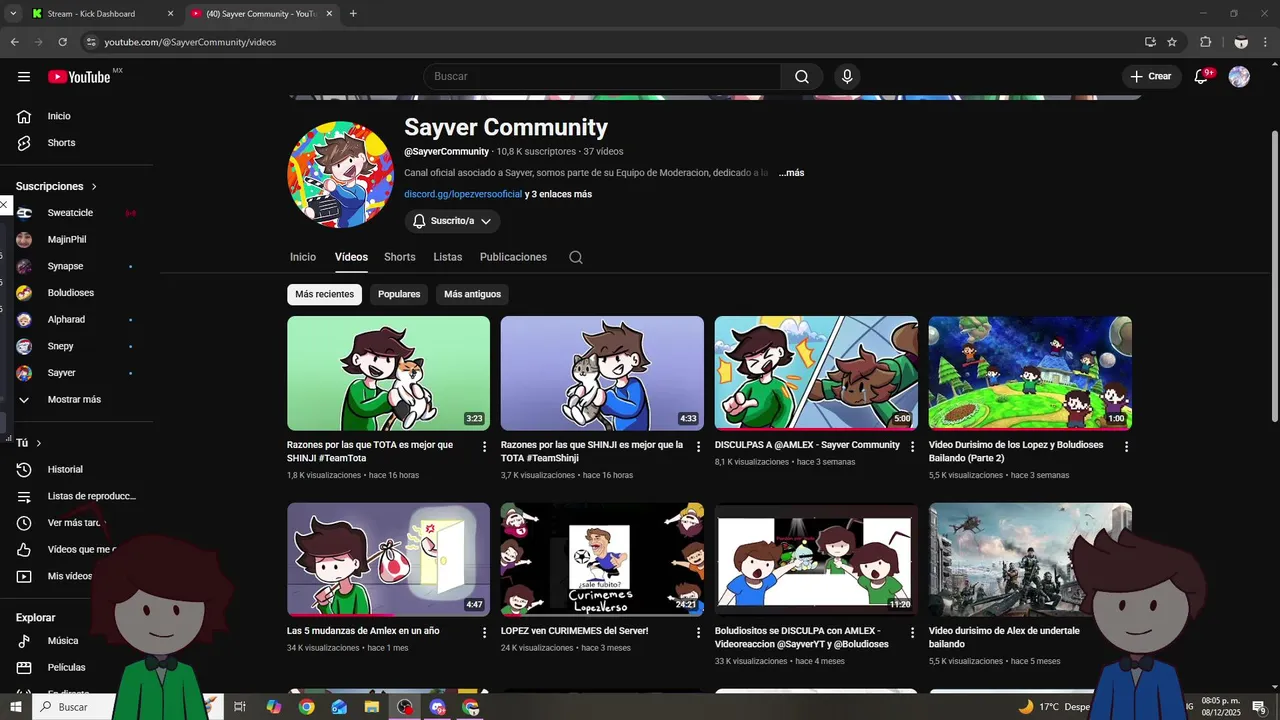The height and width of the screenshot is (720, 1280).
Task: Play the DISCULPAS A @AMLEX video thumbnail
Action: click(x=816, y=373)
